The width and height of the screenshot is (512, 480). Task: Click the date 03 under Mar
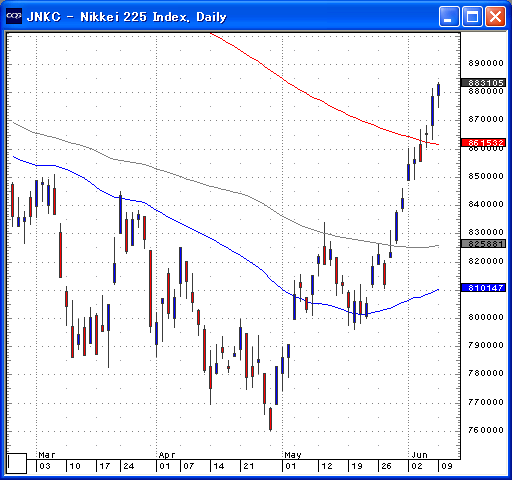(45, 466)
